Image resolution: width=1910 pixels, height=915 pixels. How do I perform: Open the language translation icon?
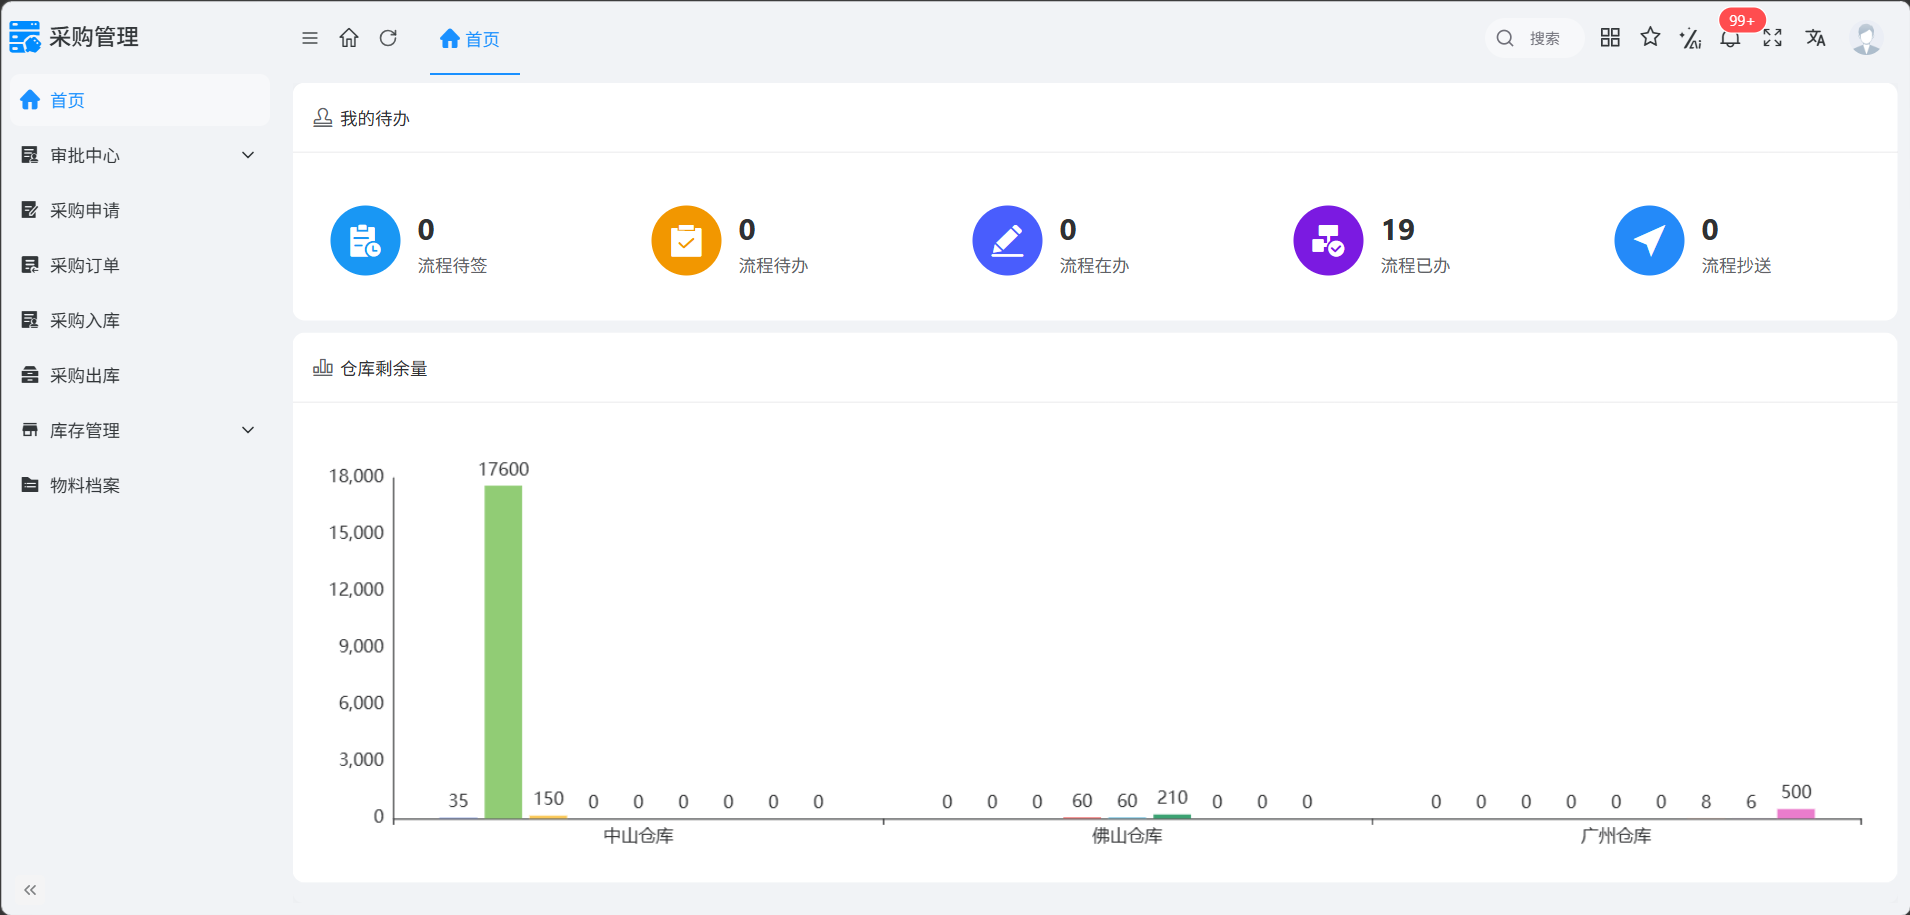(x=1815, y=38)
